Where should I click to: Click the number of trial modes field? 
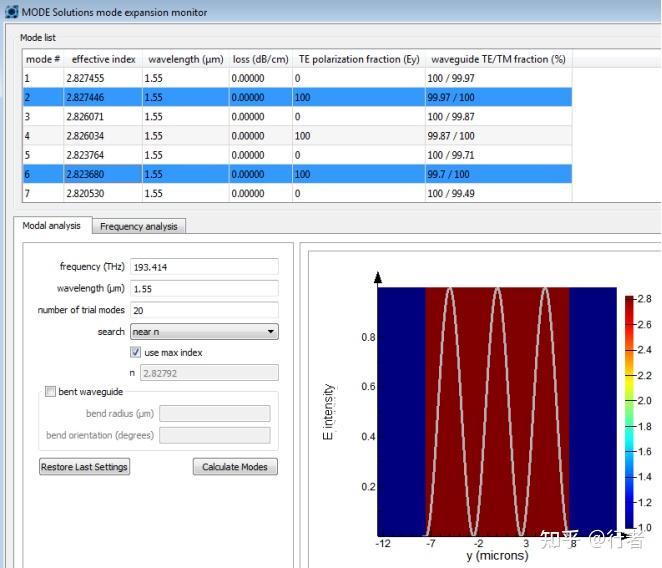(204, 310)
